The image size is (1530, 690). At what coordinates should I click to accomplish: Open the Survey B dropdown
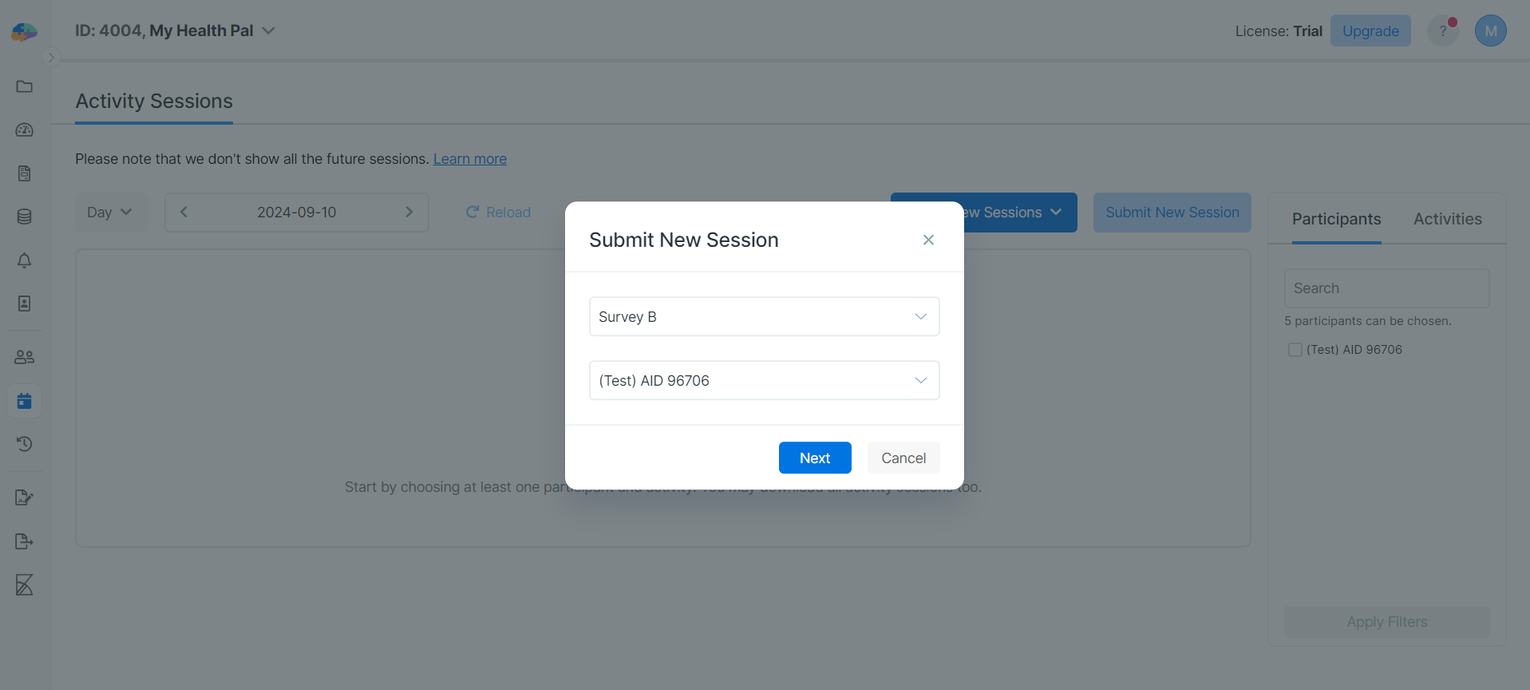(763, 316)
